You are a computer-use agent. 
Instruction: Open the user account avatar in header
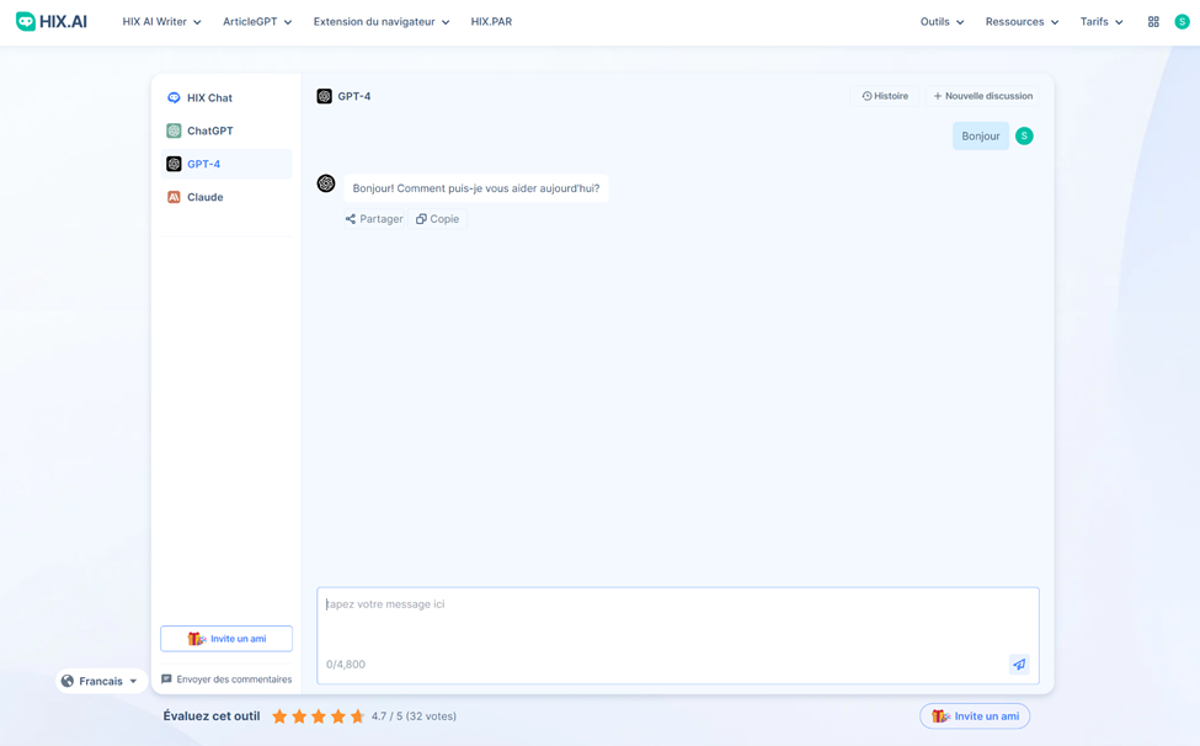pos(1182,22)
